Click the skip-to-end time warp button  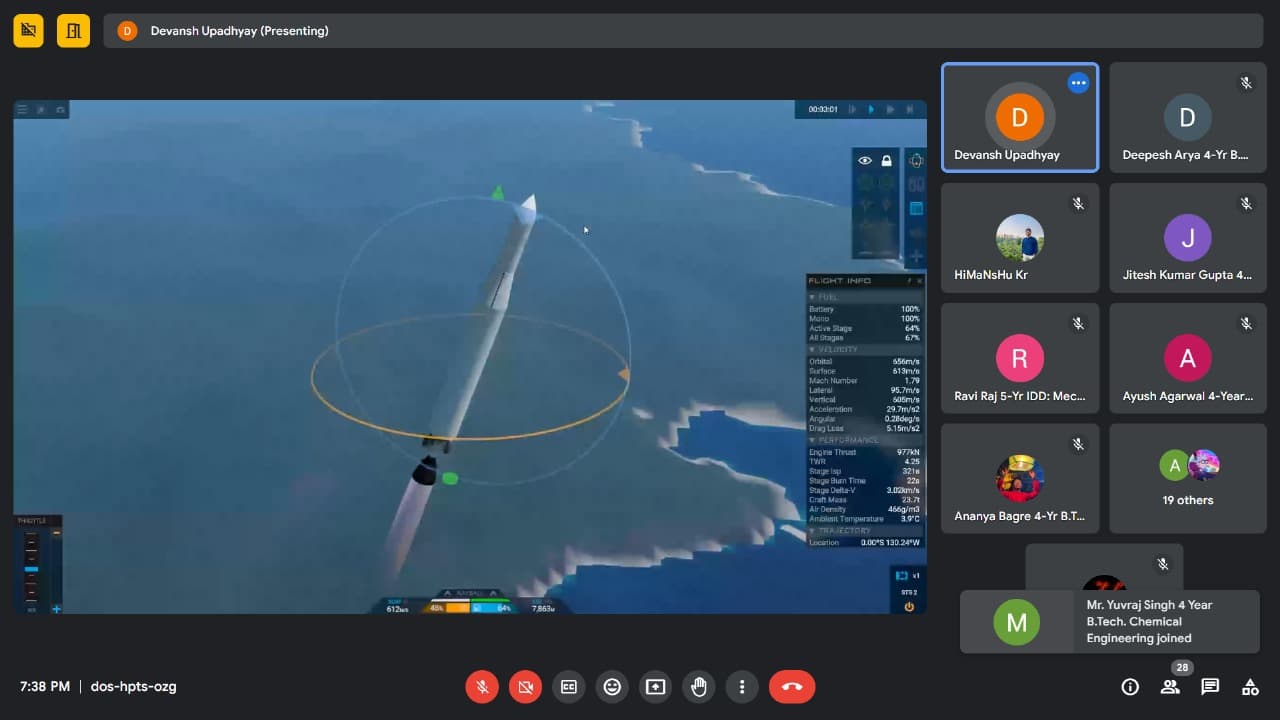click(x=909, y=109)
